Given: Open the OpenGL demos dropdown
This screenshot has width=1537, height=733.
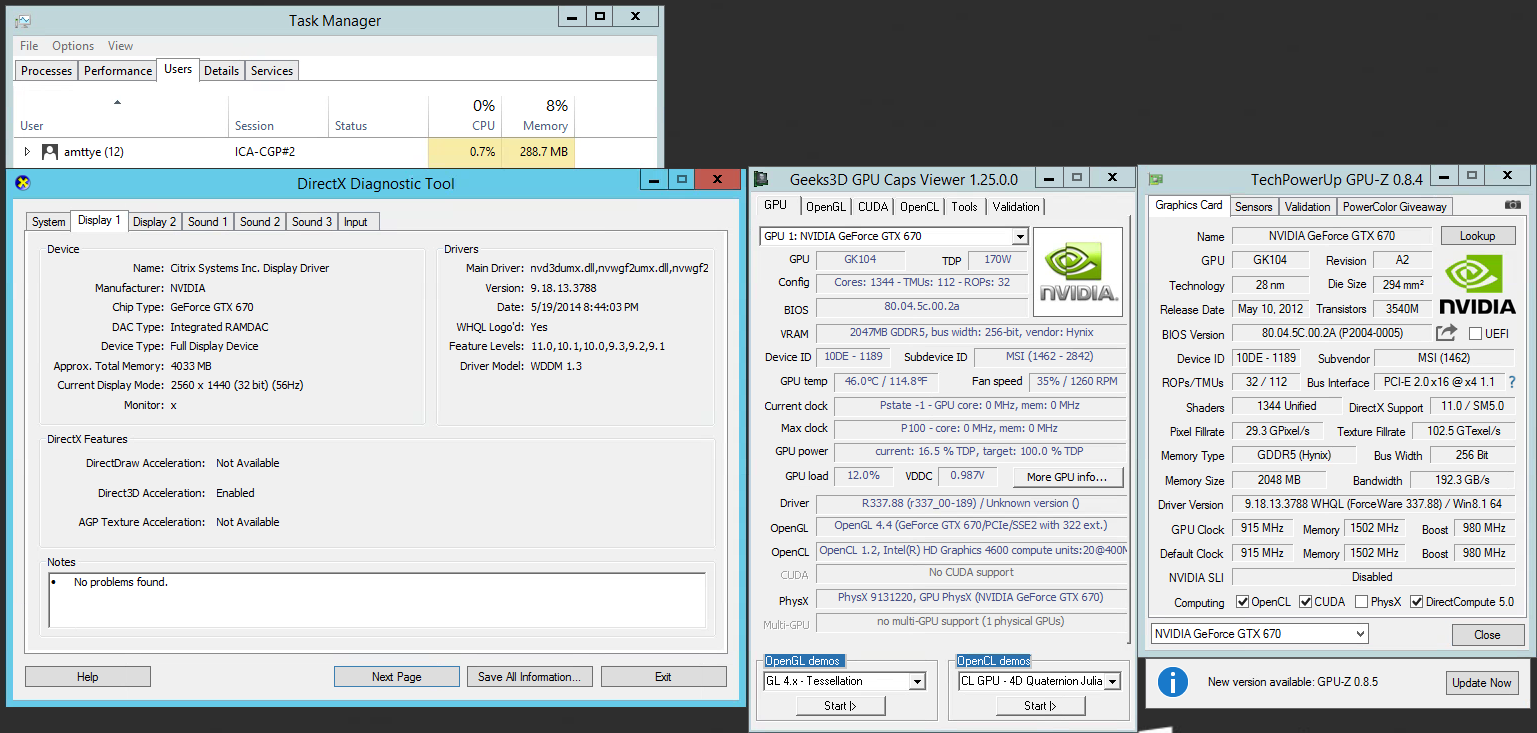Looking at the screenshot, I should [x=917, y=681].
